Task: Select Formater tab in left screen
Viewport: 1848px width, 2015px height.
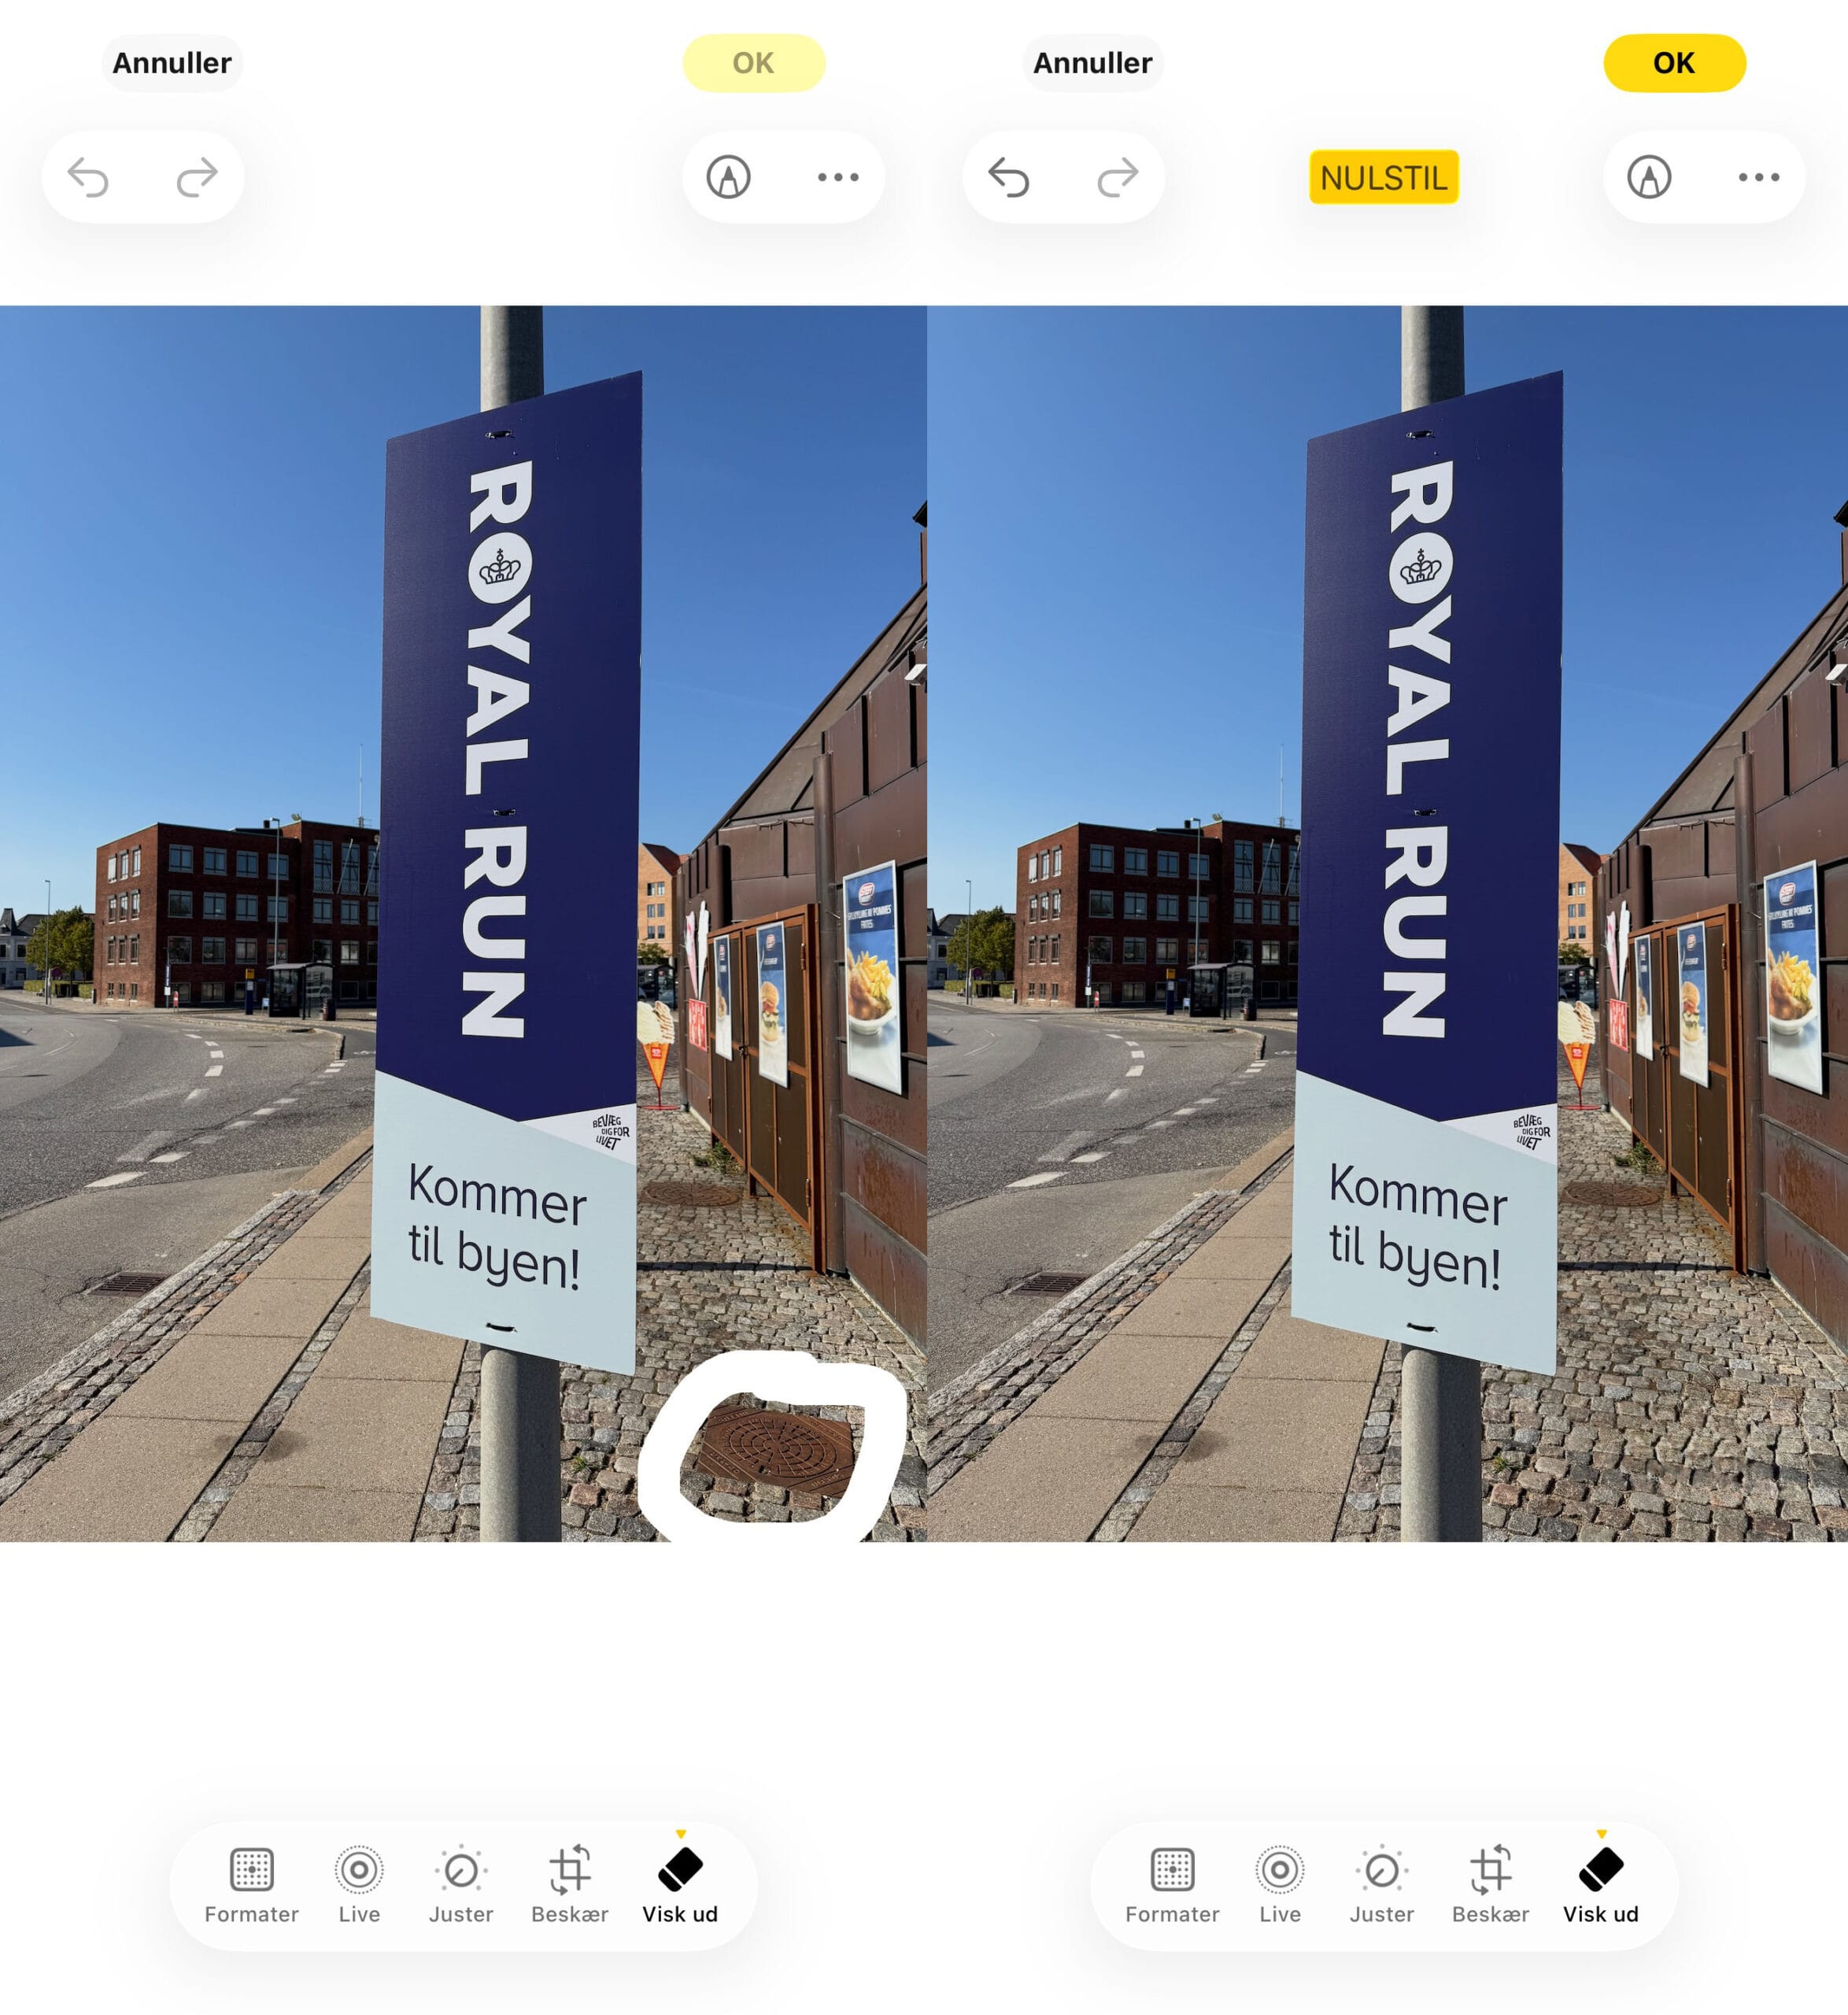Action: point(252,1885)
